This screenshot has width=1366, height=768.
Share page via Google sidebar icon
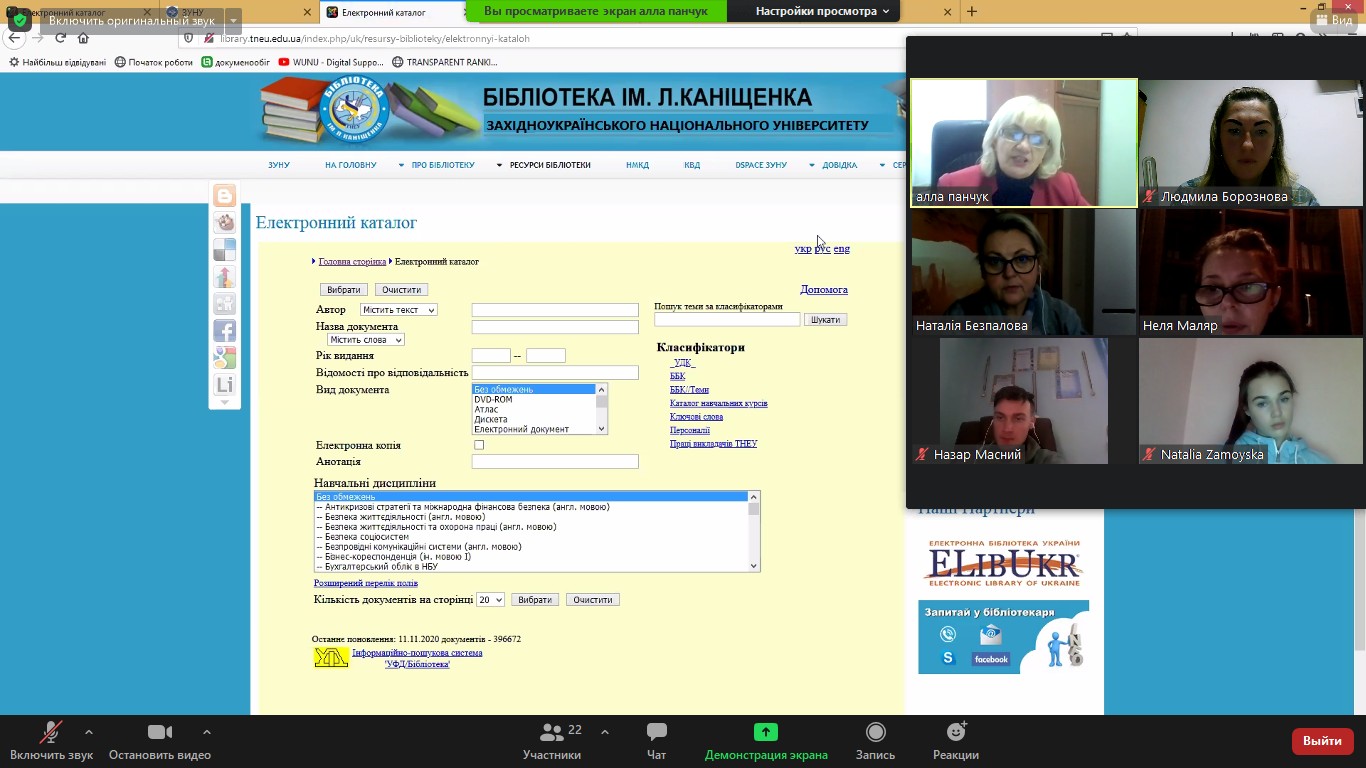tap(224, 358)
